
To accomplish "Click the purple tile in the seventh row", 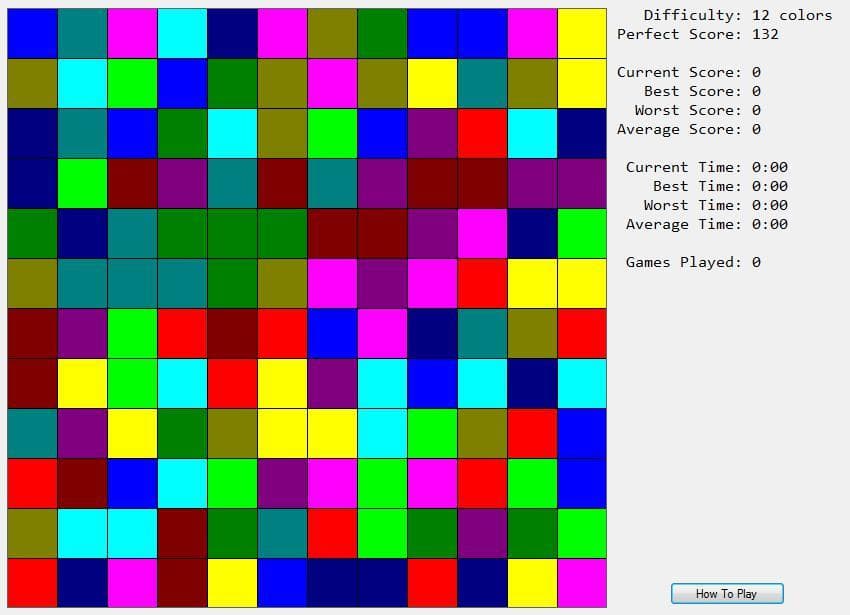I will point(82,333).
